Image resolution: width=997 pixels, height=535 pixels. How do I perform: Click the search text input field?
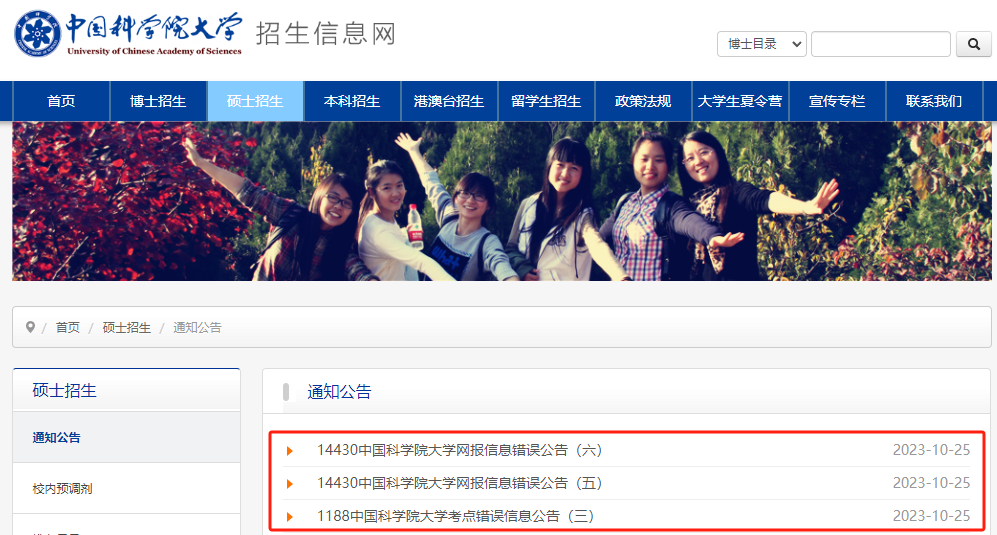tap(881, 44)
